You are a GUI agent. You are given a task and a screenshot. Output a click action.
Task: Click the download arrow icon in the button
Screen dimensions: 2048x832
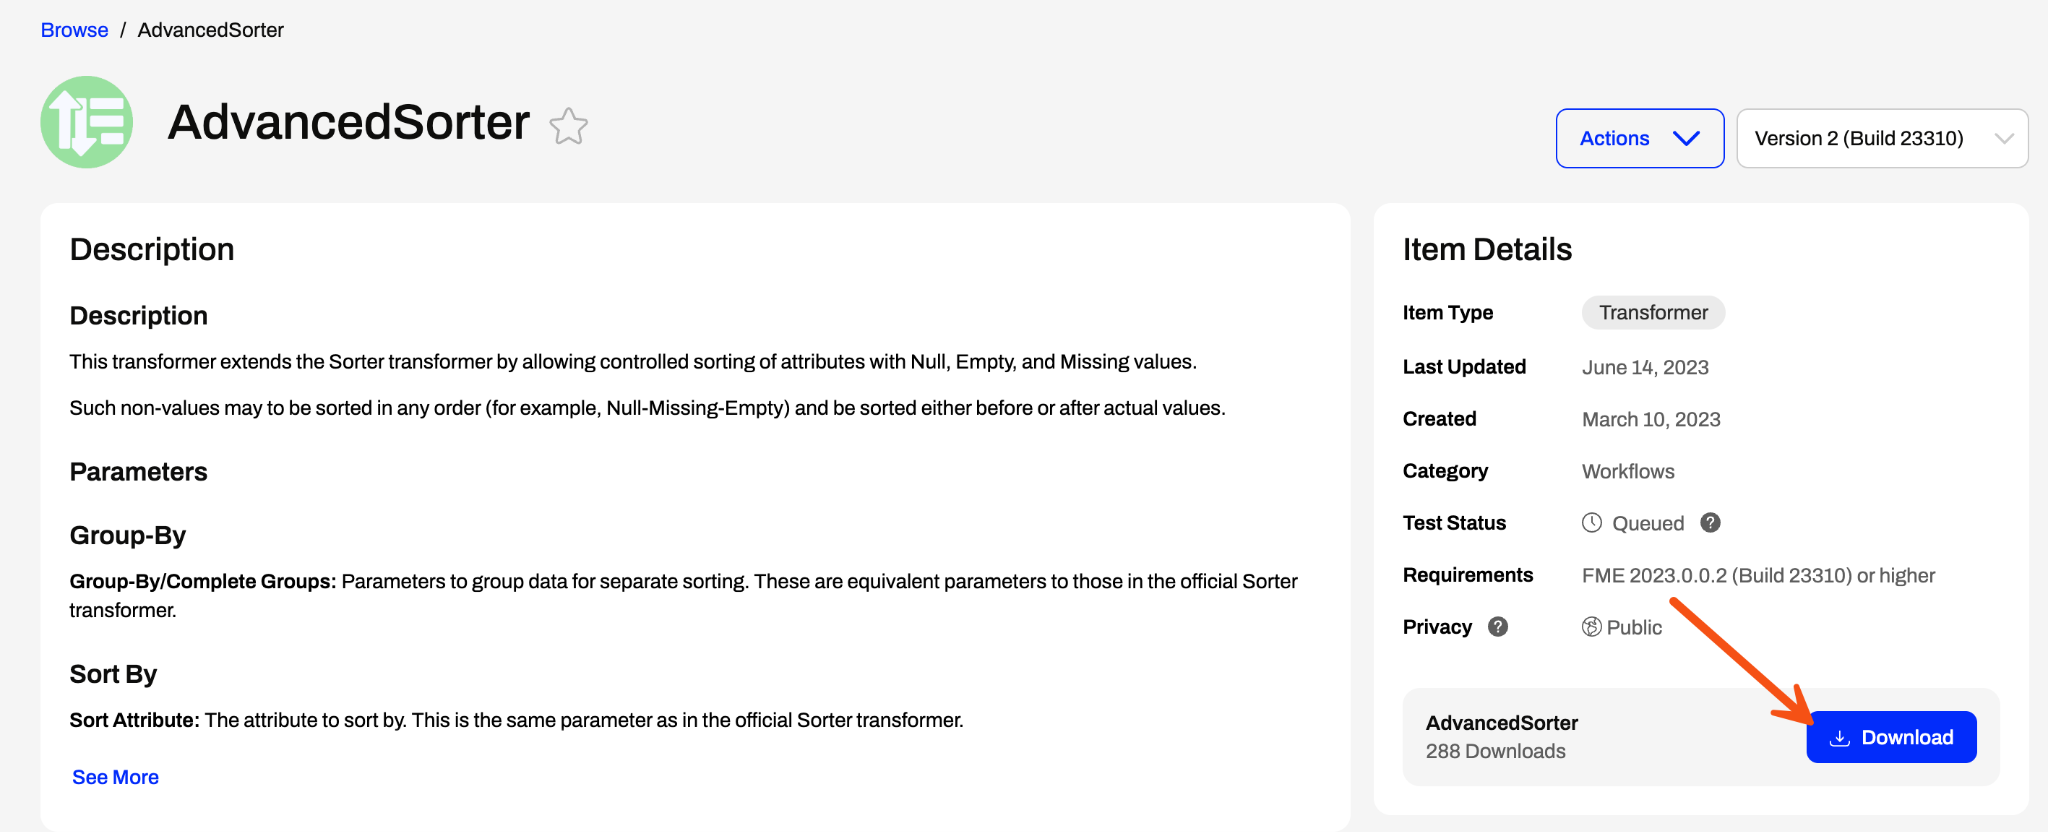click(1839, 738)
